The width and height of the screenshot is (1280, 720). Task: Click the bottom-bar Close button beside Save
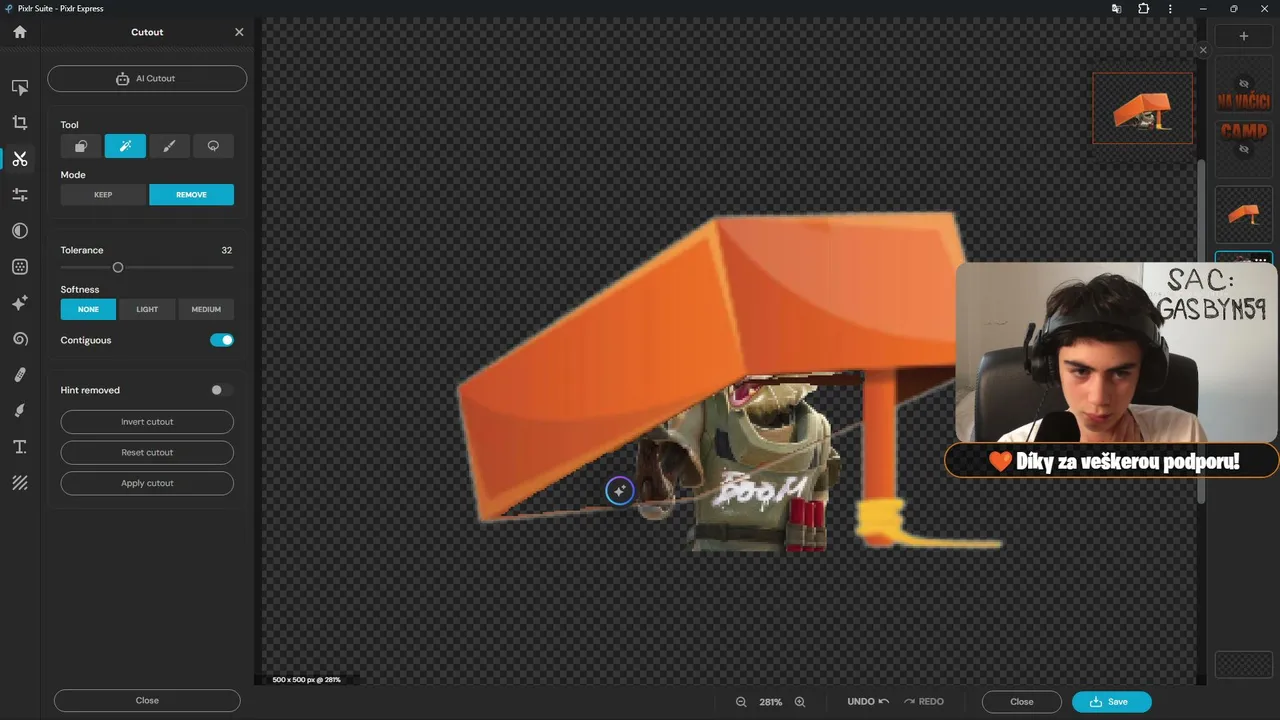[1021, 702]
